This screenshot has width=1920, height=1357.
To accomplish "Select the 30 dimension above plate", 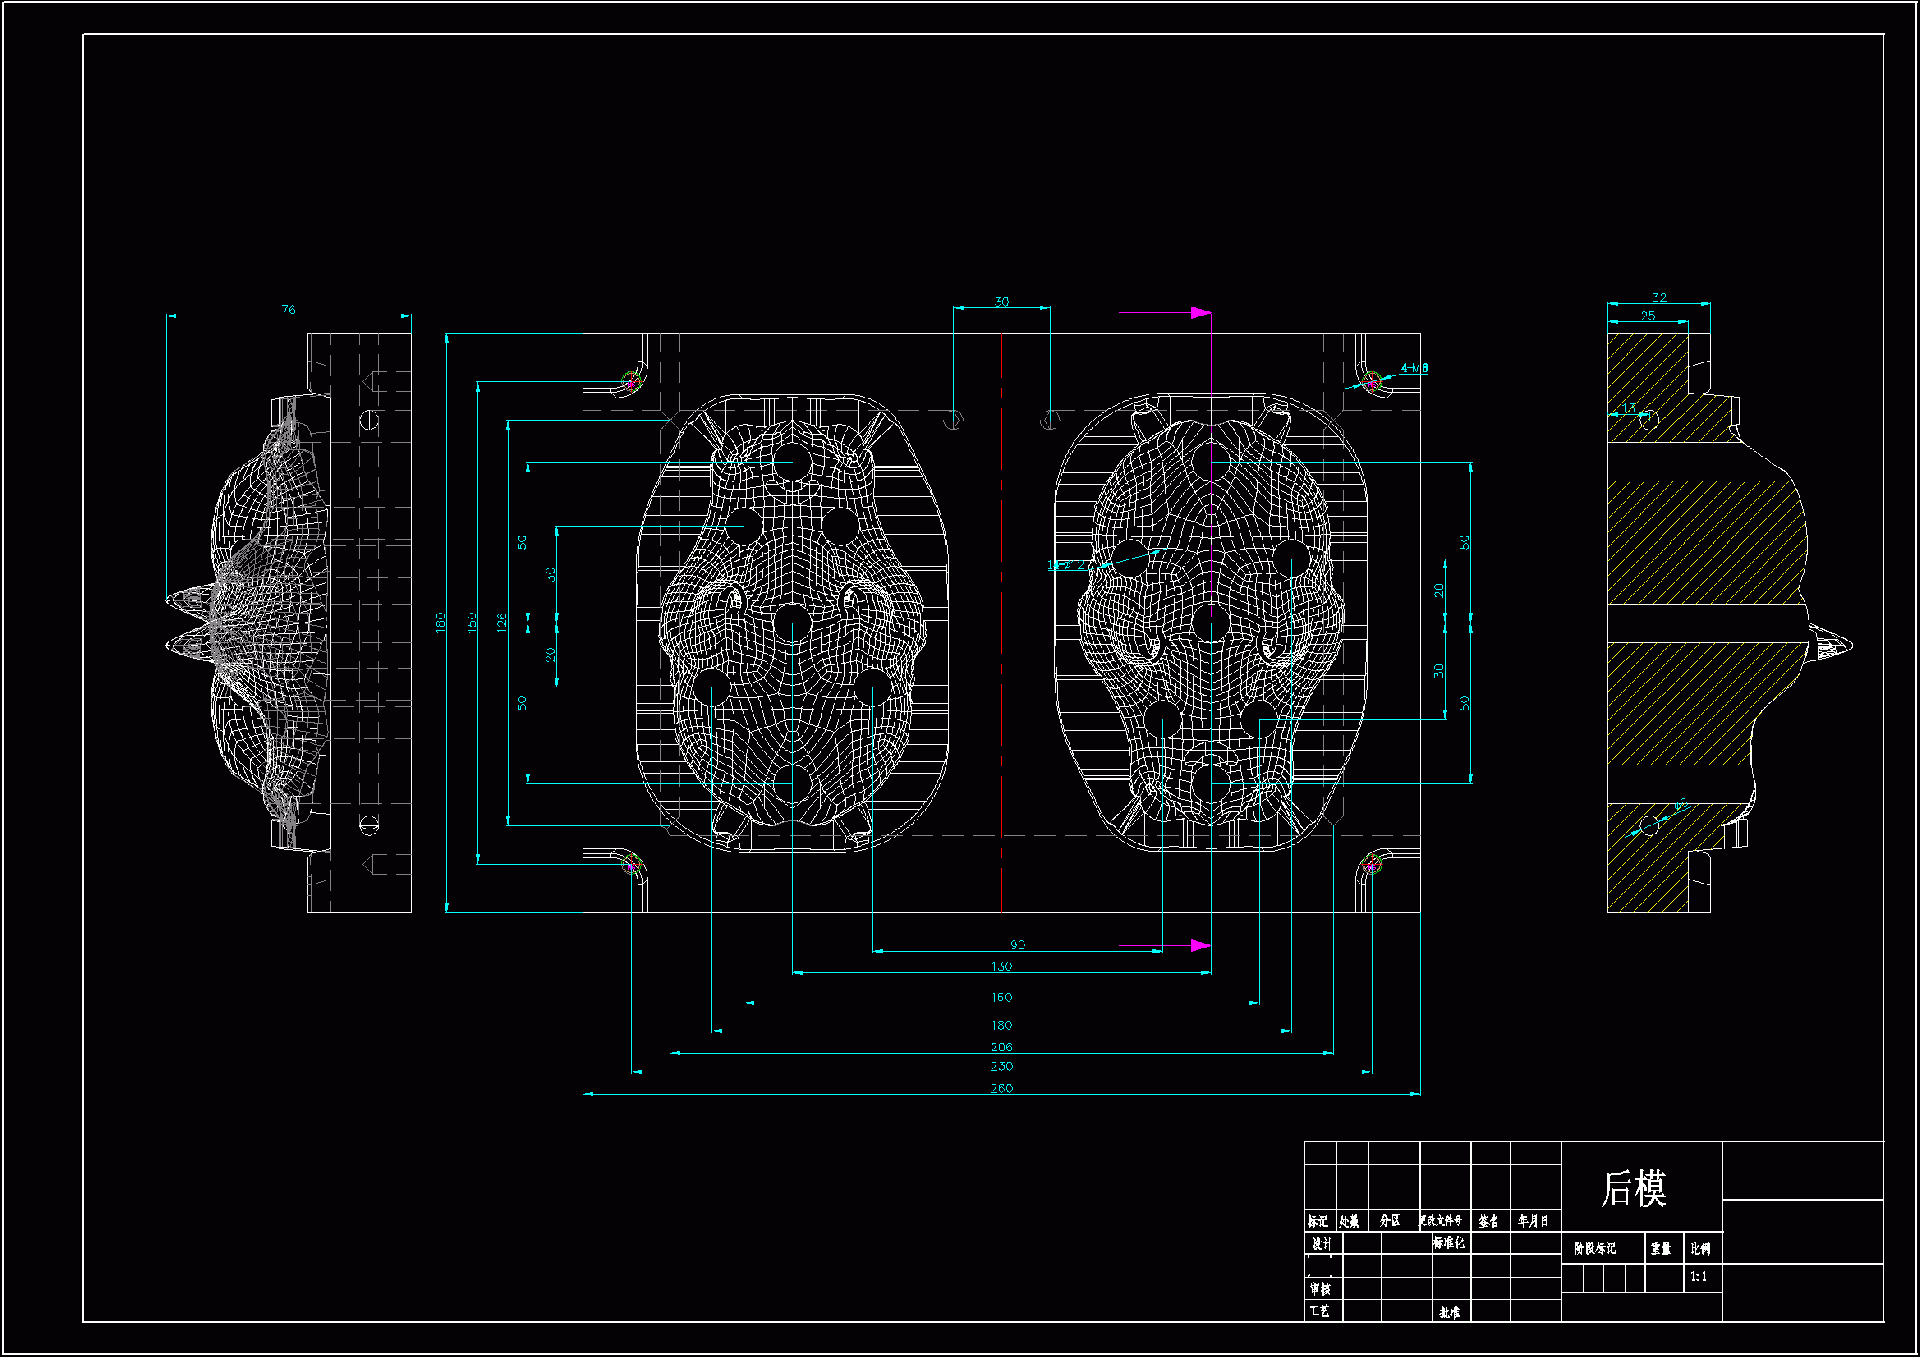I will coord(1001,302).
